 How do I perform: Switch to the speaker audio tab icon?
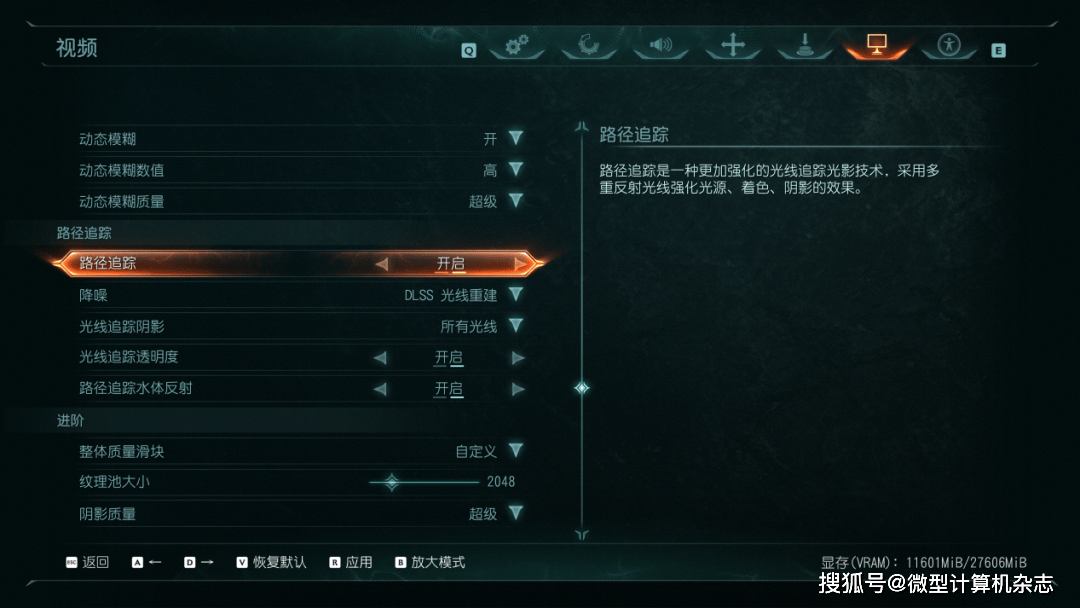pyautogui.click(x=661, y=45)
